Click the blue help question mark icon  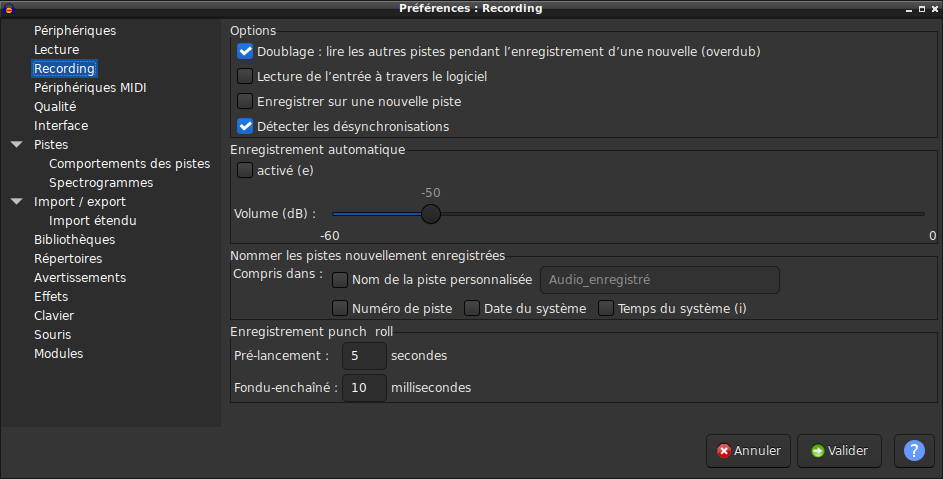click(914, 451)
